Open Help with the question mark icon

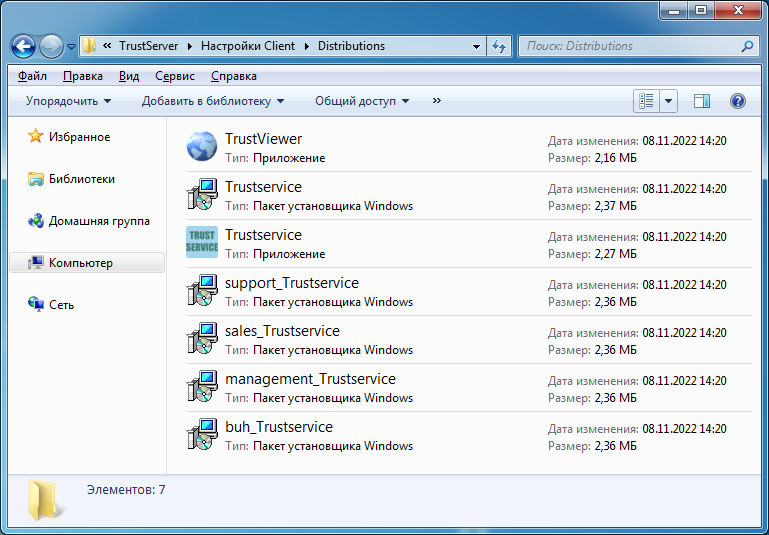click(738, 101)
